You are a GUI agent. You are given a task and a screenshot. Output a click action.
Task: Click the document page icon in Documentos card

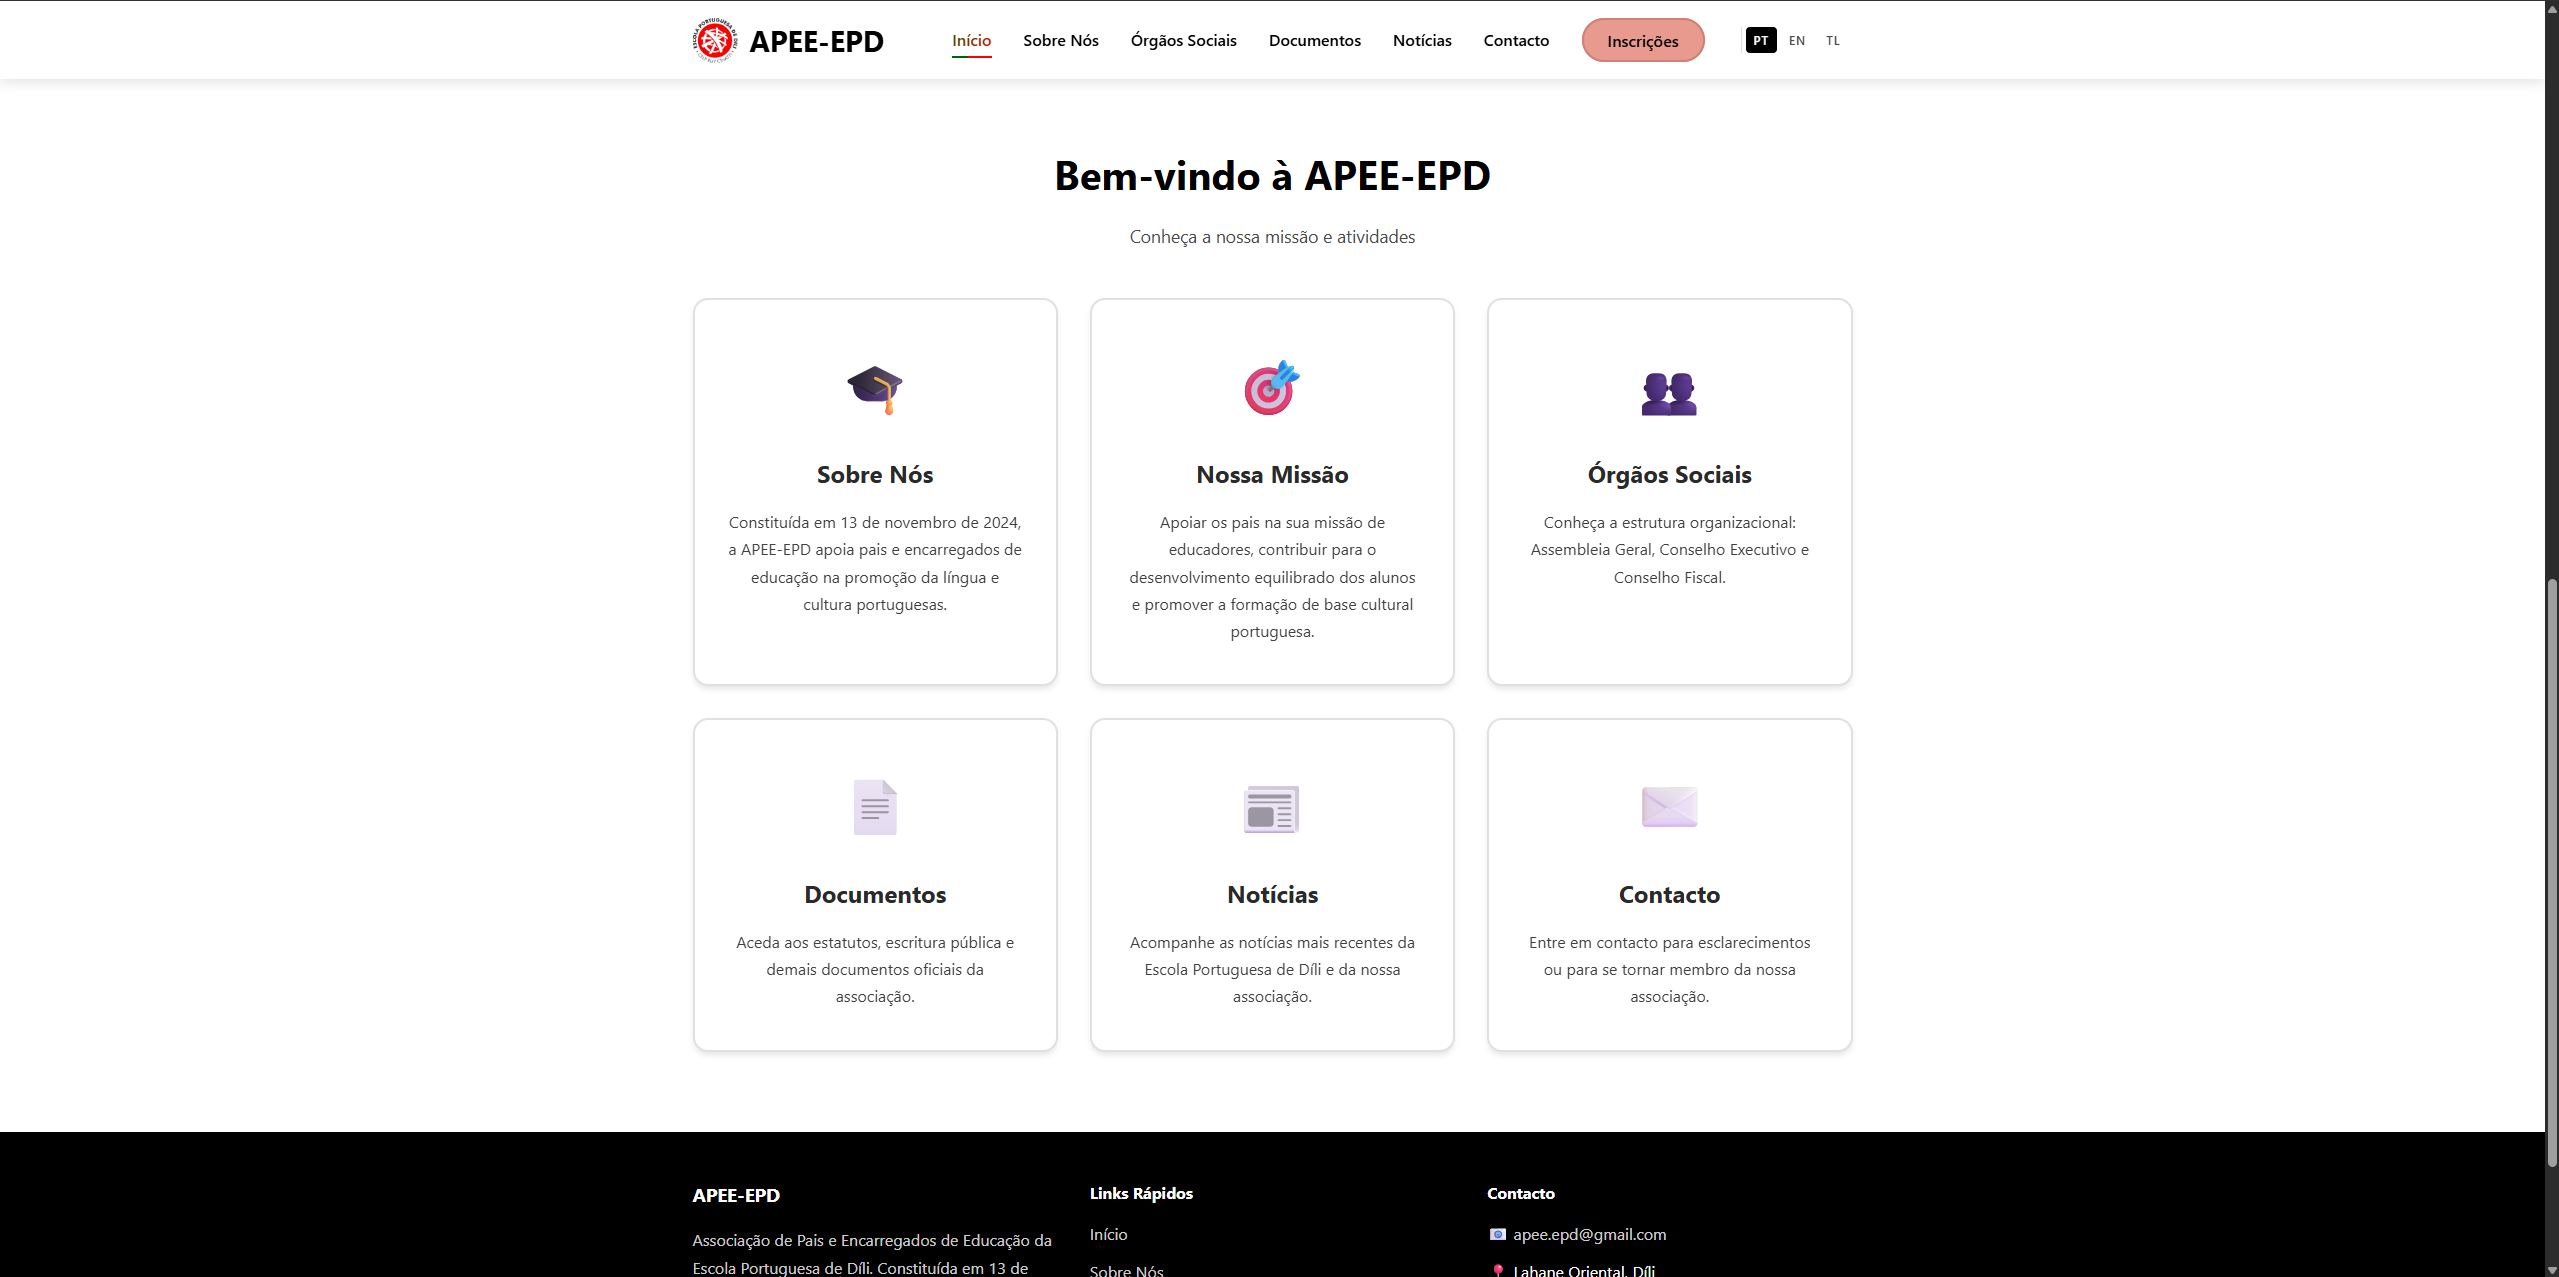[x=875, y=807]
